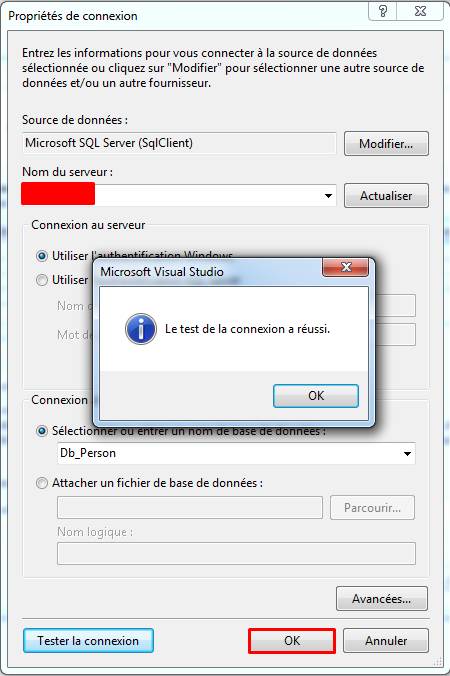Close the Microsoft Visual Studio message box
The width and height of the screenshot is (450, 676).
346,267
